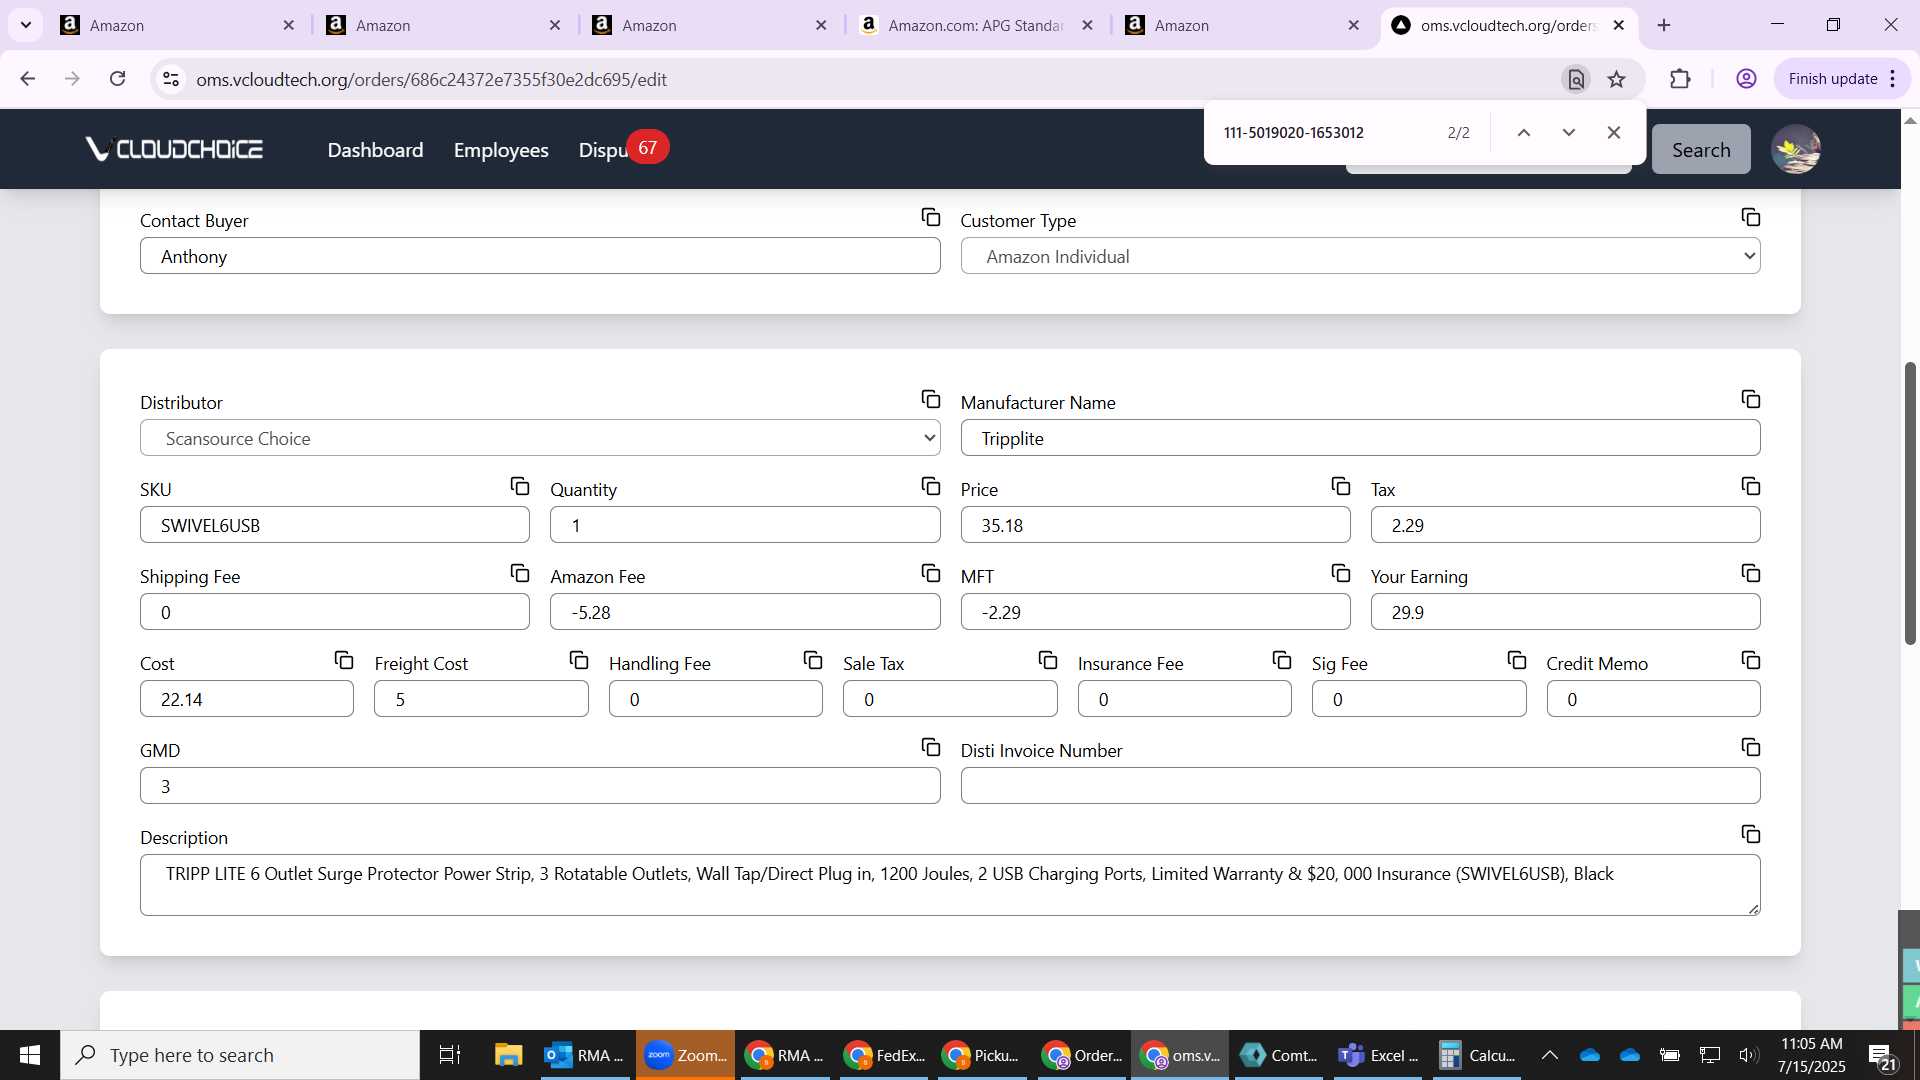Open the tab search dropdown arrow
Image resolution: width=1920 pixels, height=1080 pixels.
(26, 25)
